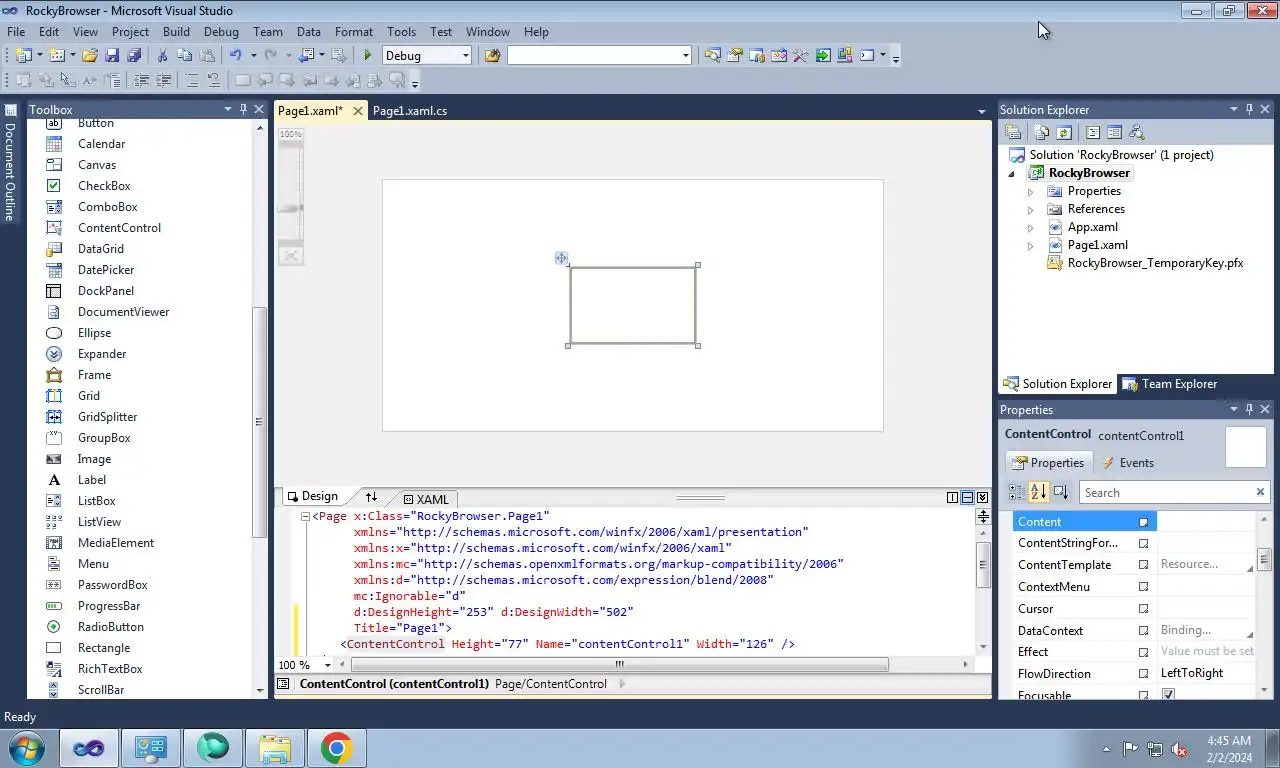Screen dimensions: 1280x768
Task: Click Page/ContentControl breadcrumb path
Action: (550, 684)
